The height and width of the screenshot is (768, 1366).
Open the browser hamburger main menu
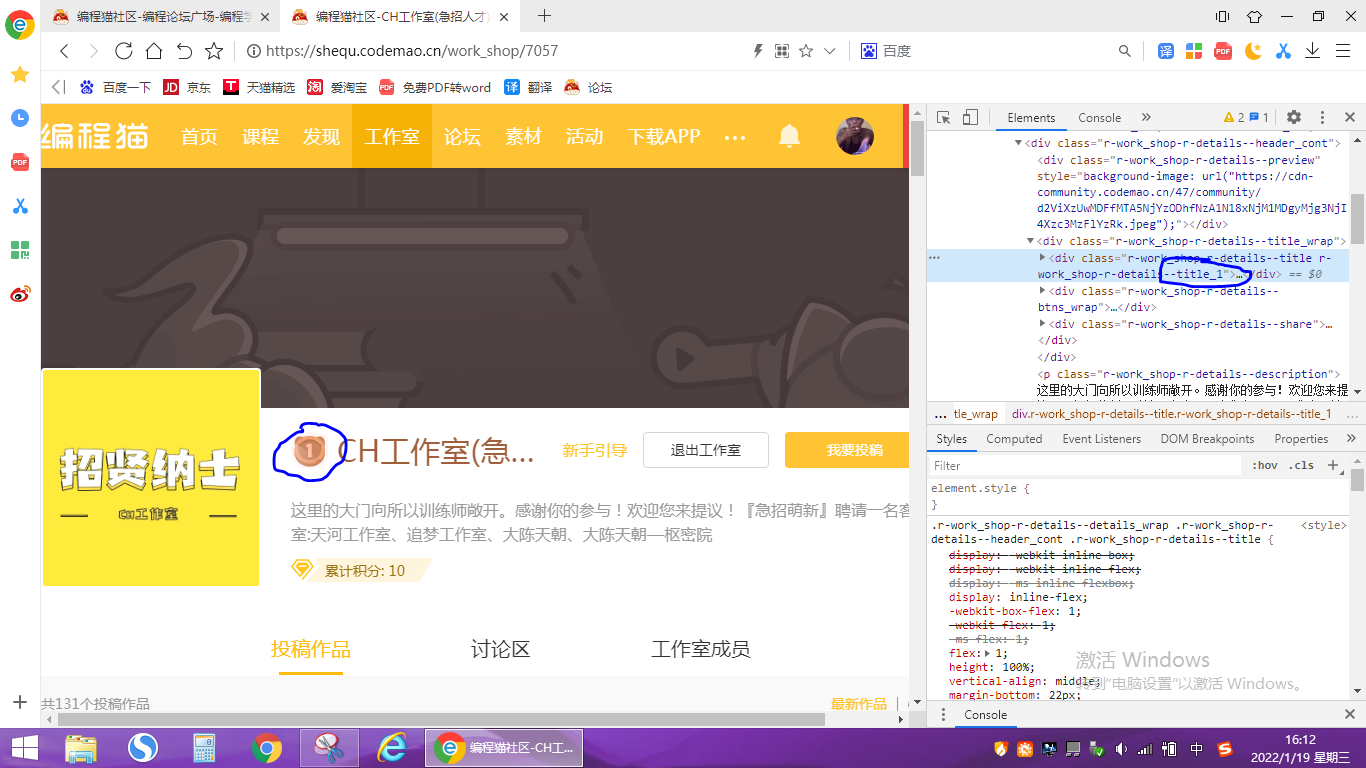1342,51
